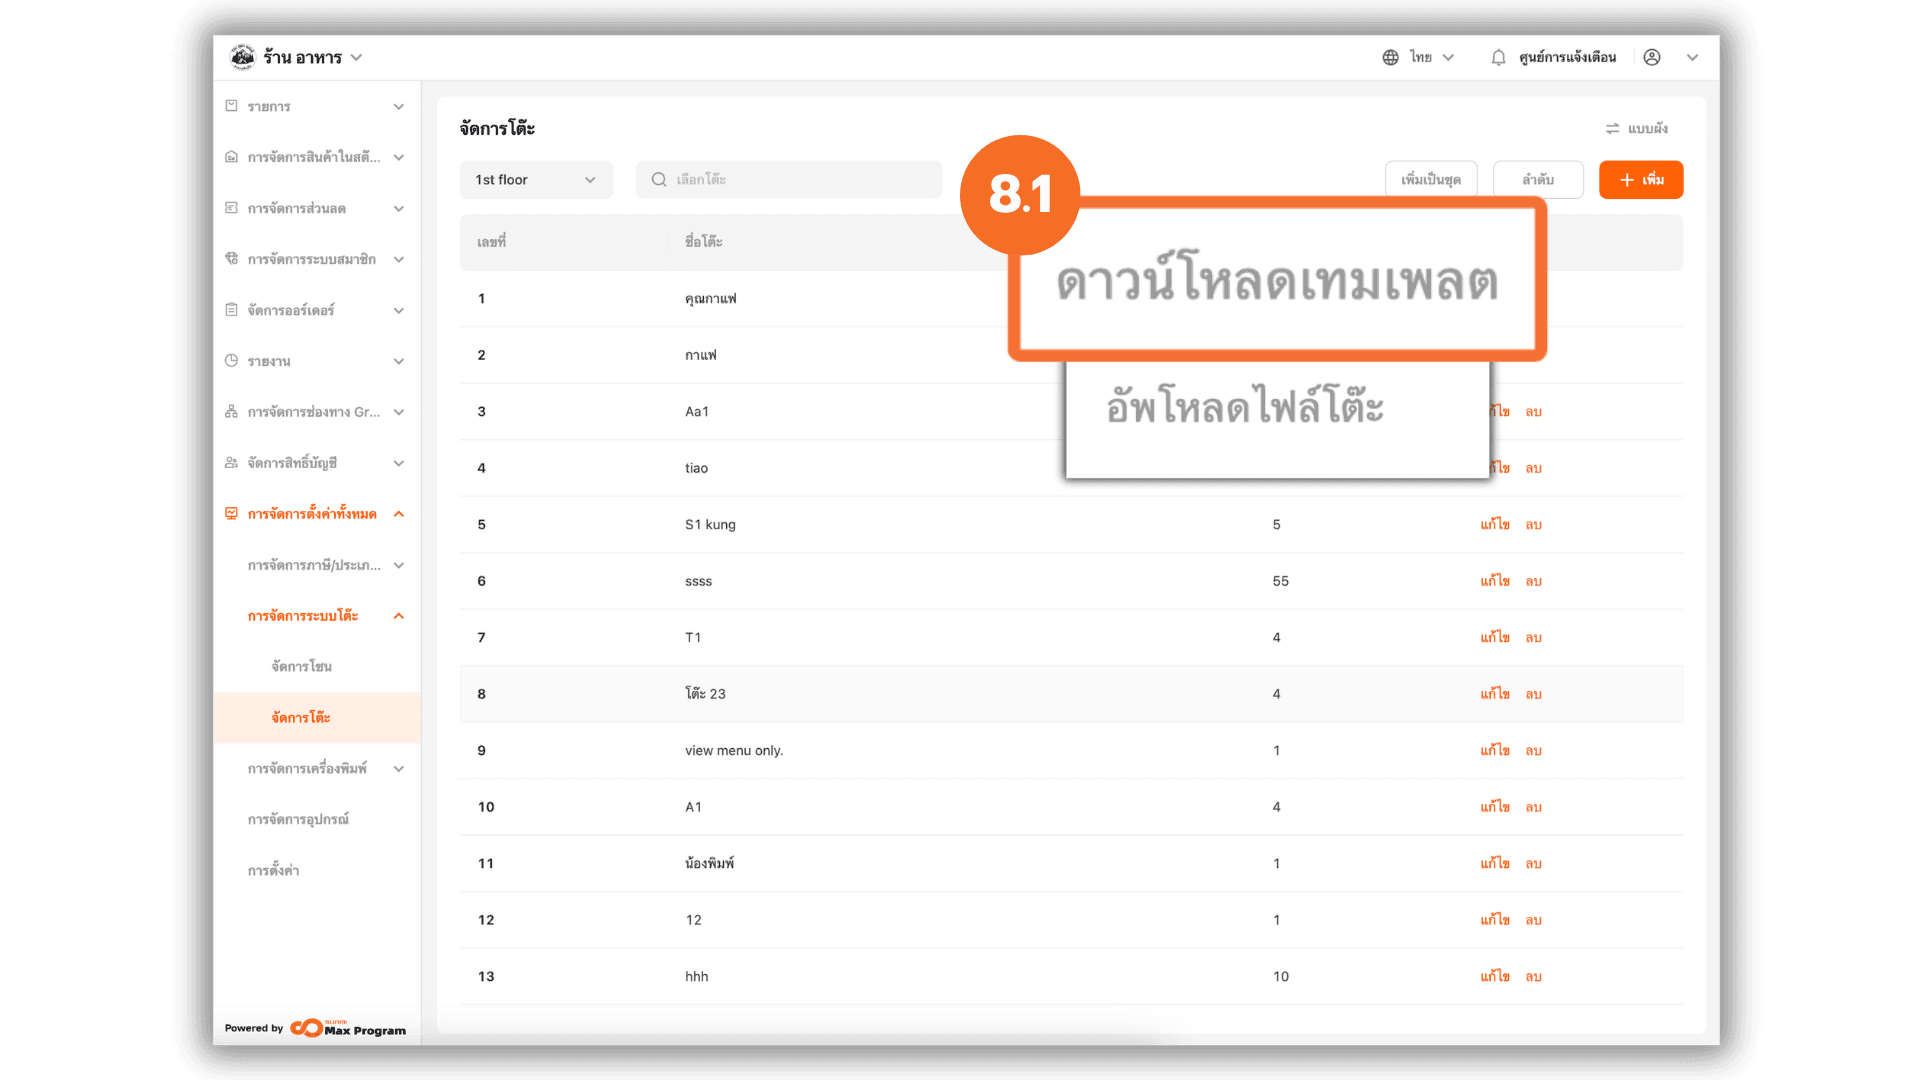Click แก้ไข for table S1 kung

1495,525
